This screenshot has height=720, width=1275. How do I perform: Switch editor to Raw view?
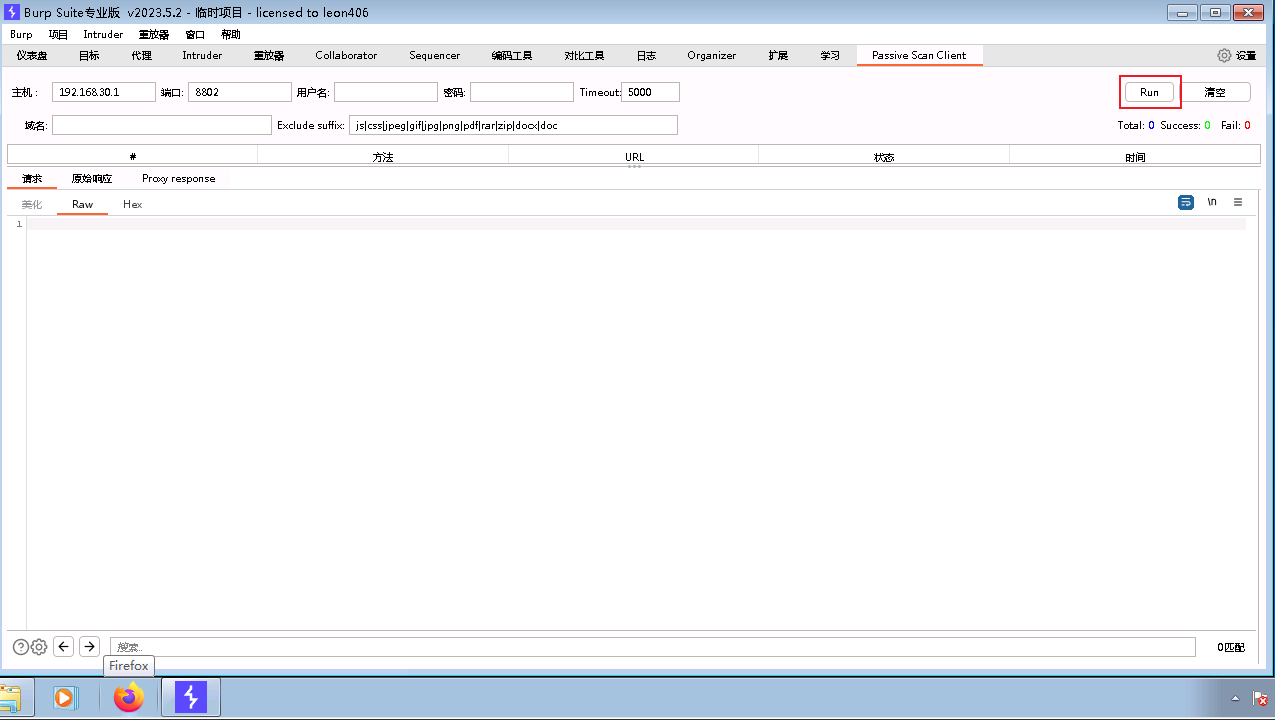tap(82, 204)
